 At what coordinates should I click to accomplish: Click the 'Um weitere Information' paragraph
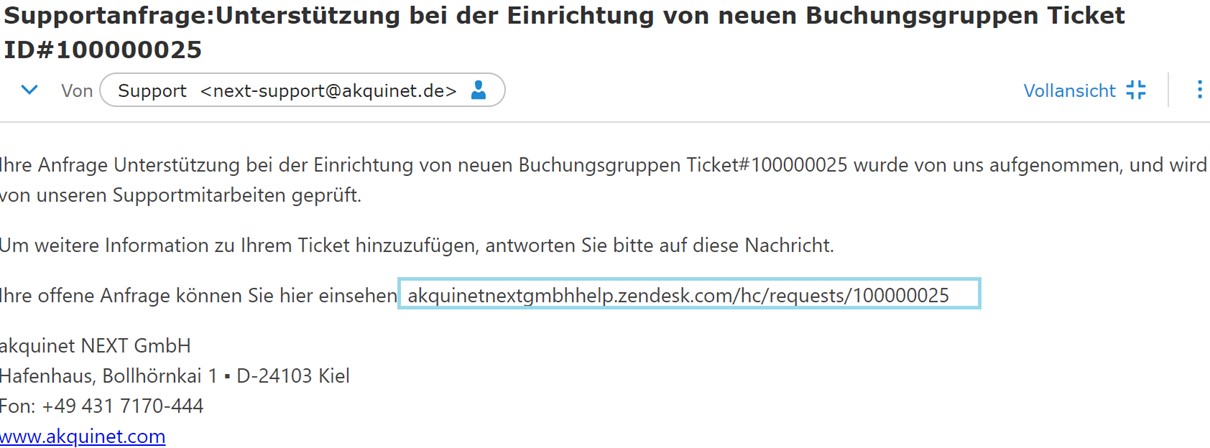(416, 245)
